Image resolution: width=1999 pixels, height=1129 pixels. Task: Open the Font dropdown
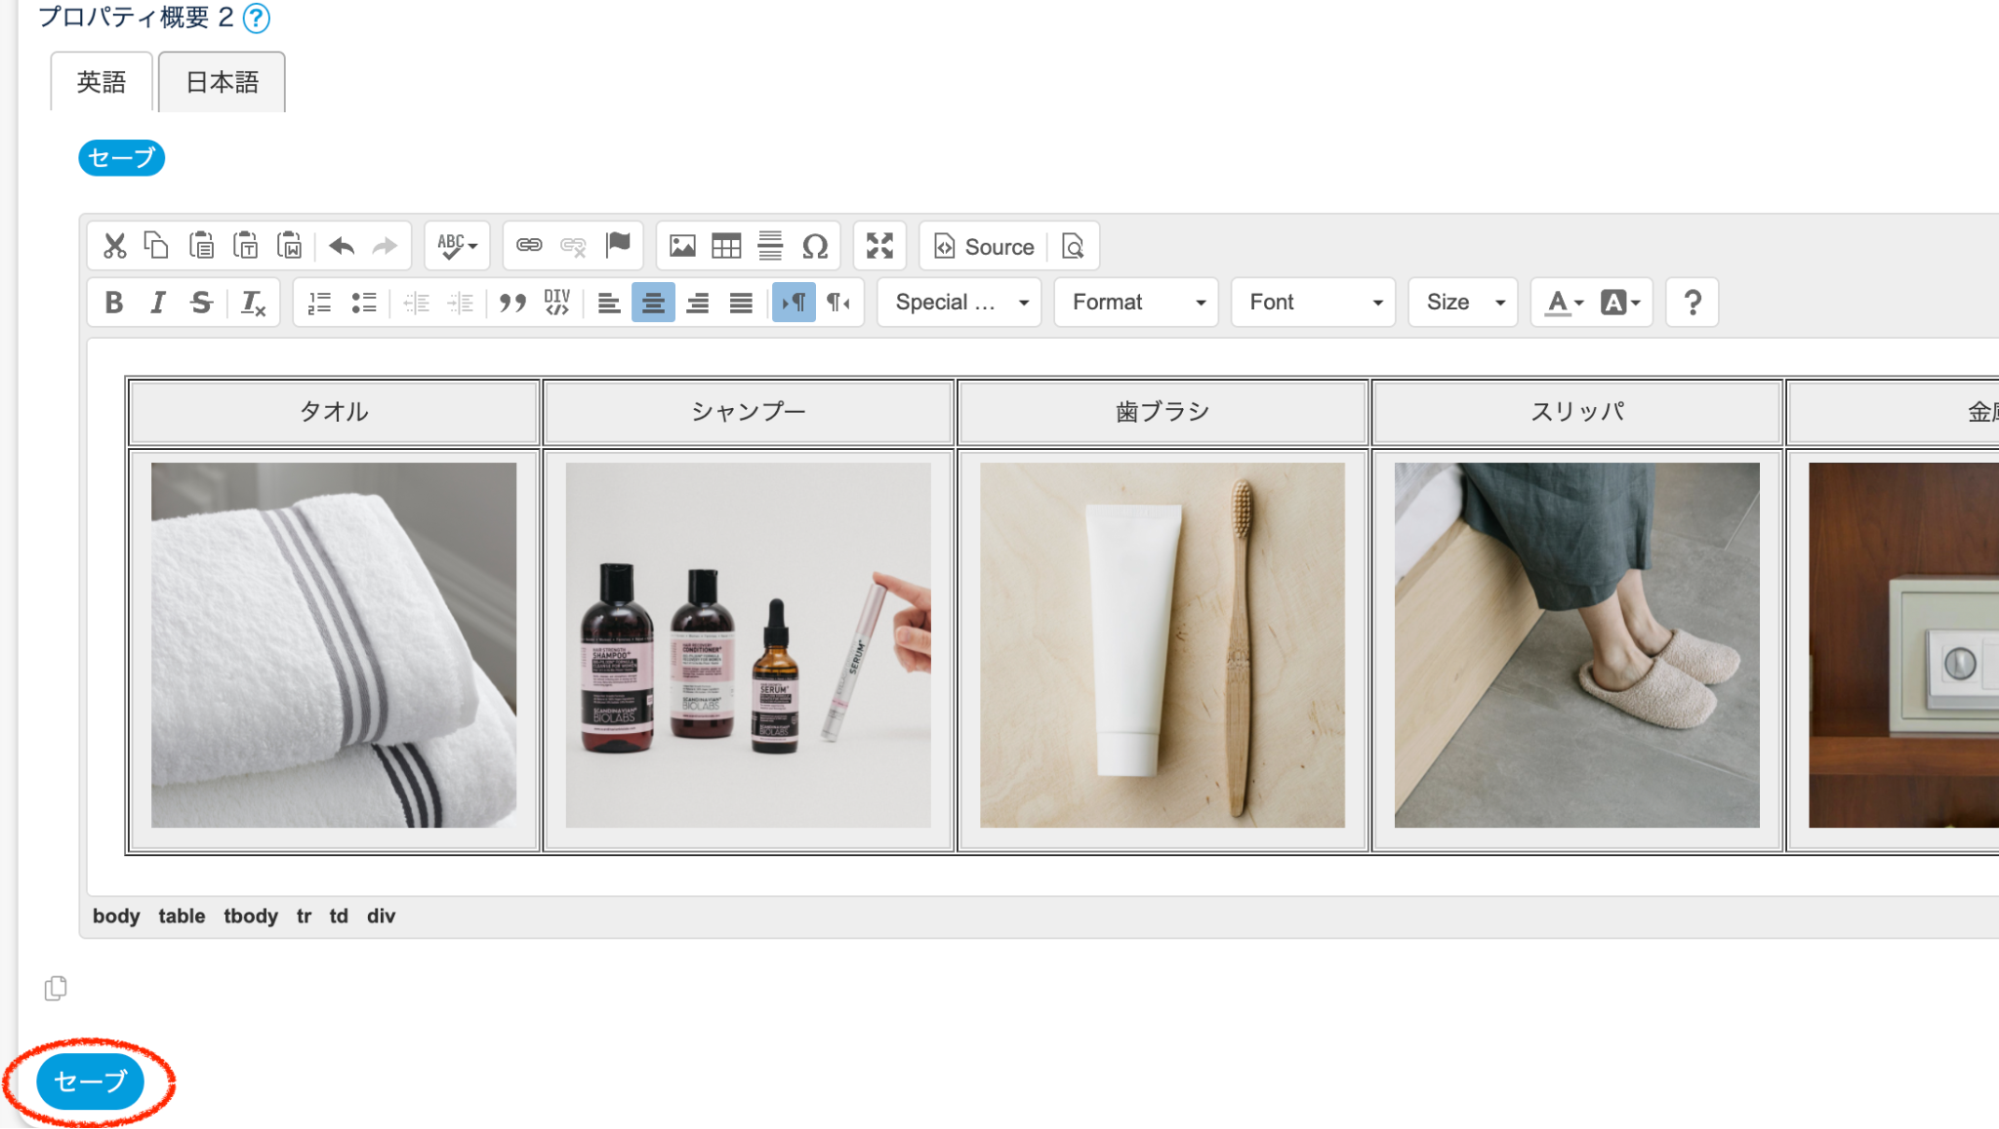[x=1313, y=303]
